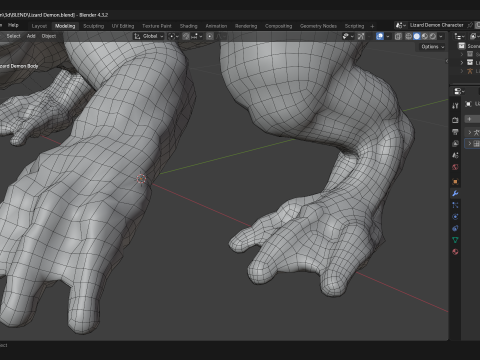Expand the first greyed collection in outliner
Viewport: 480px width, 360px height.
462,54
